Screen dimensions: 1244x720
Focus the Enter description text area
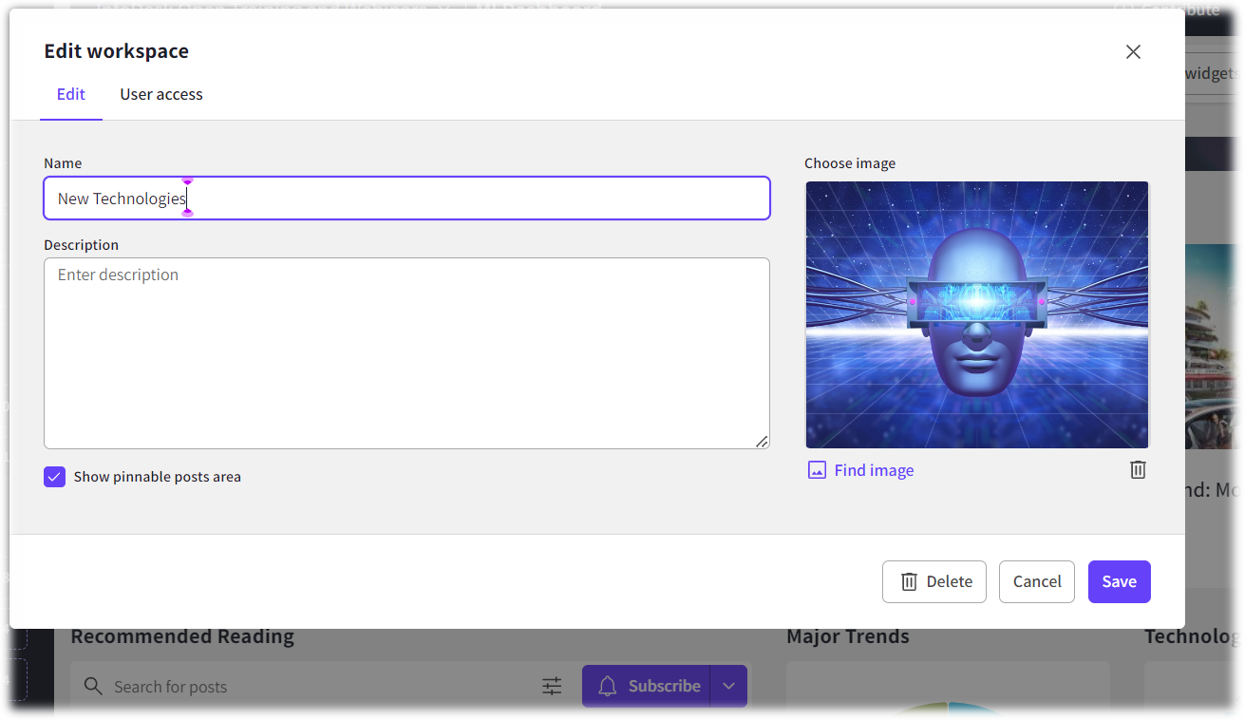click(406, 353)
